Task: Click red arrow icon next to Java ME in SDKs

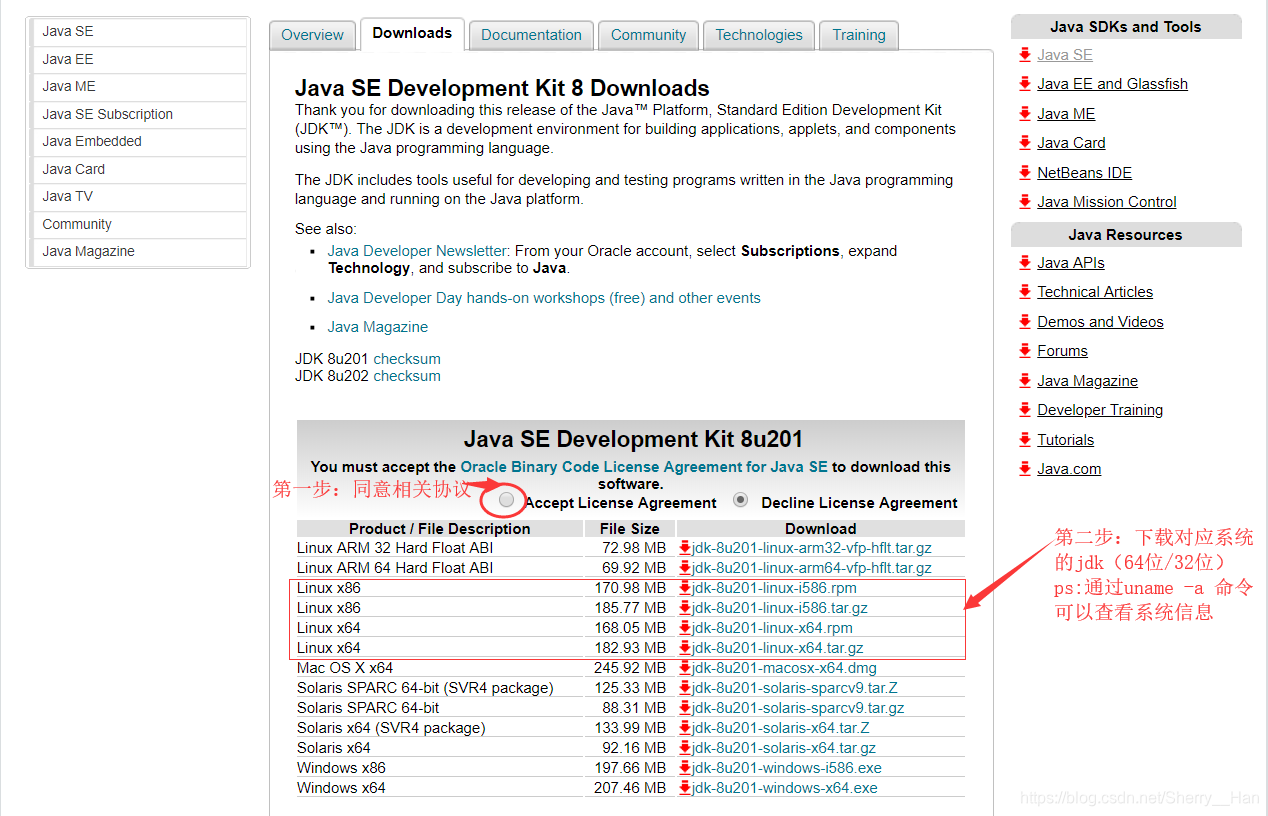Action: click(x=1025, y=114)
